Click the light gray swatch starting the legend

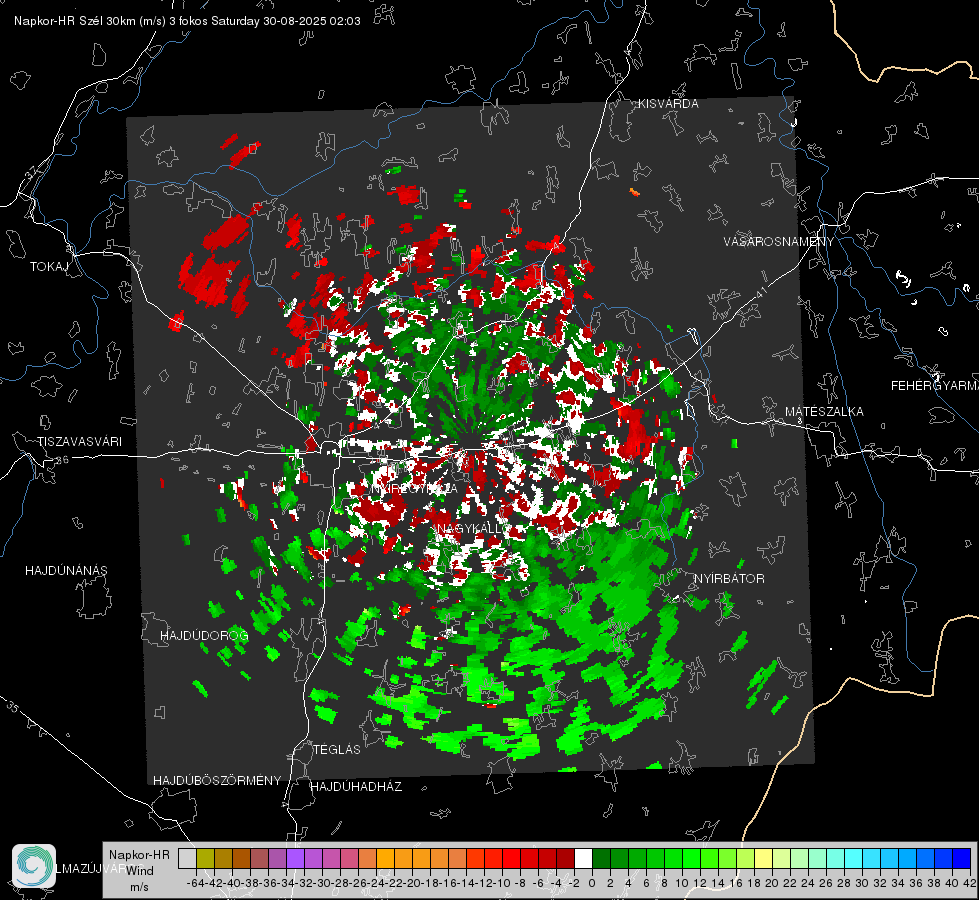click(187, 858)
